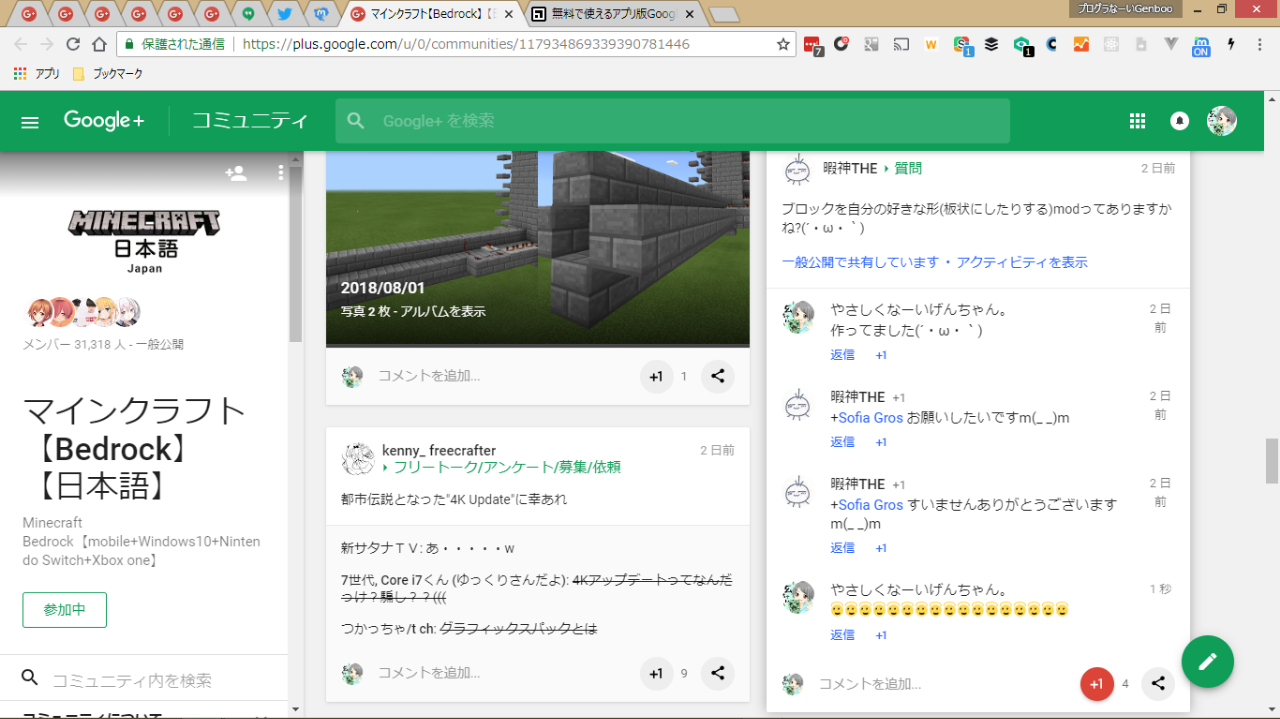Image resolution: width=1280 pixels, height=719 pixels.
Task: Click the Google+ search field
Action: click(x=680, y=121)
